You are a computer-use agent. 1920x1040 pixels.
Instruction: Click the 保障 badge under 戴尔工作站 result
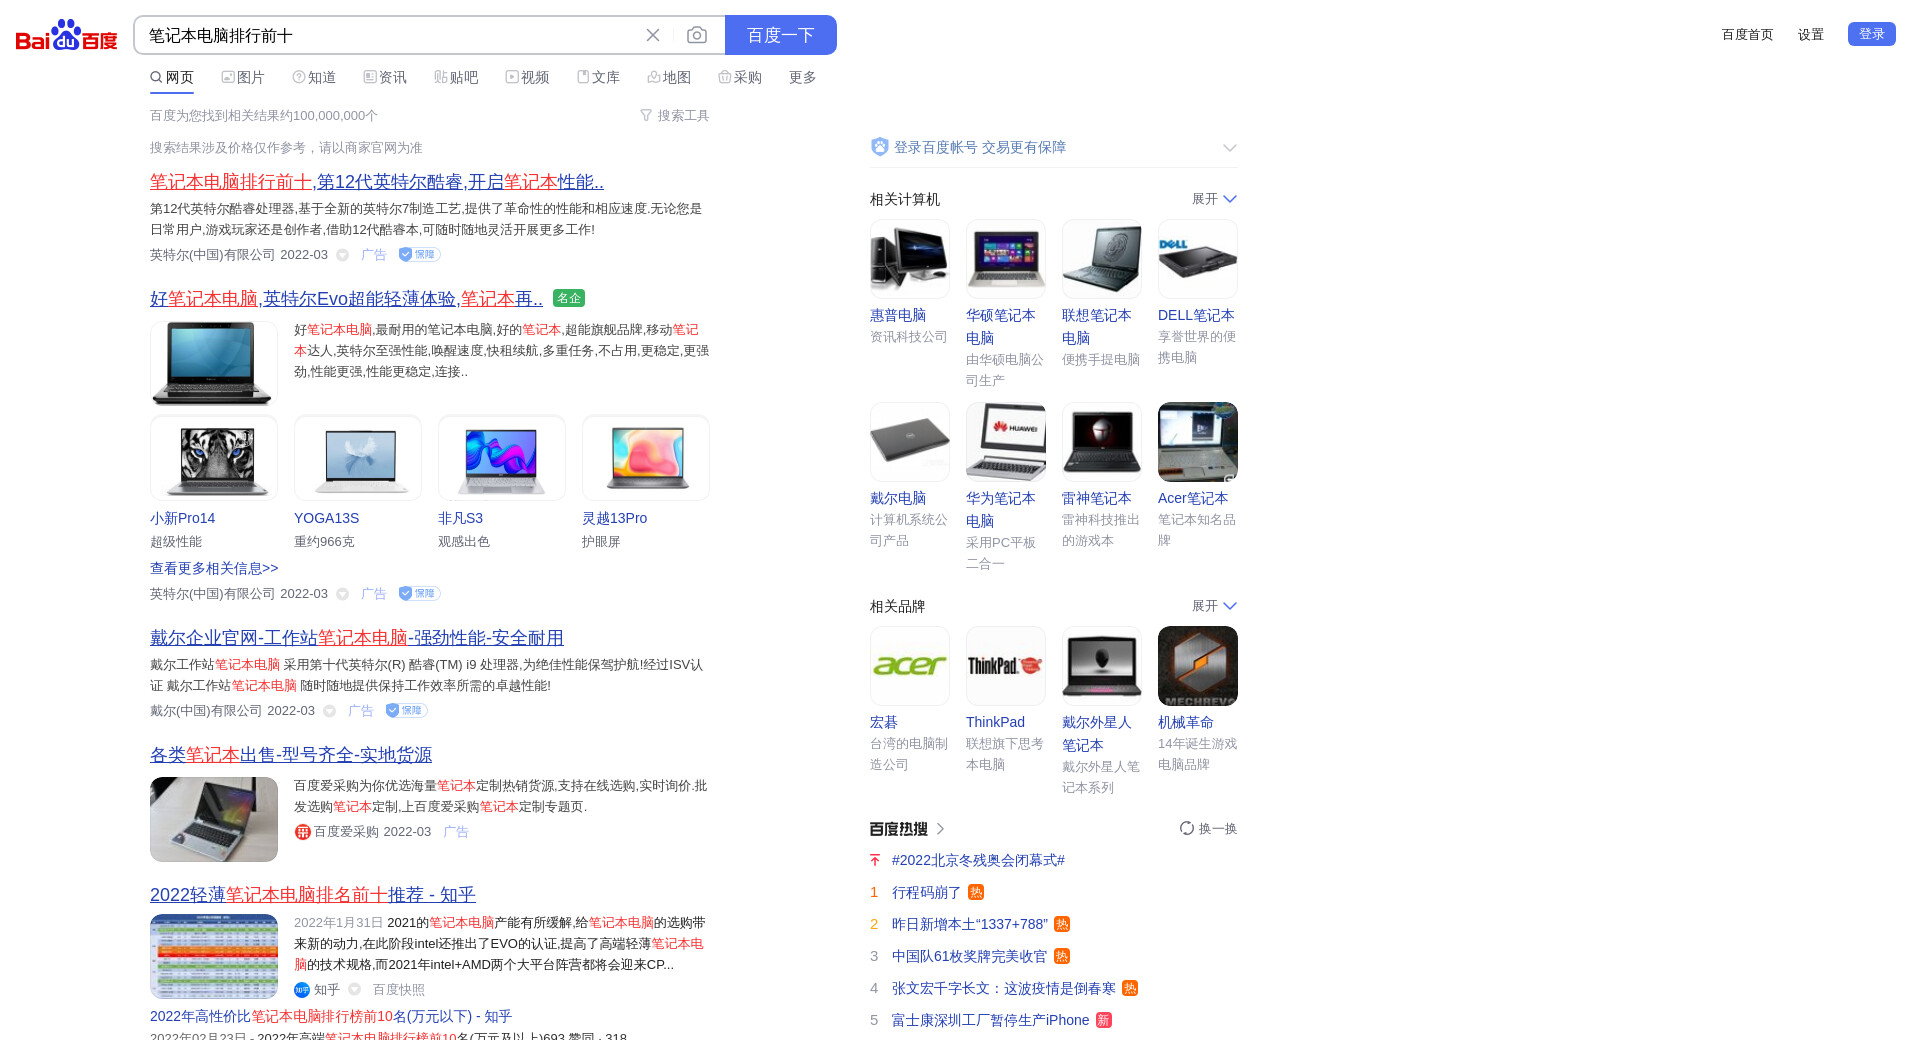tap(407, 711)
